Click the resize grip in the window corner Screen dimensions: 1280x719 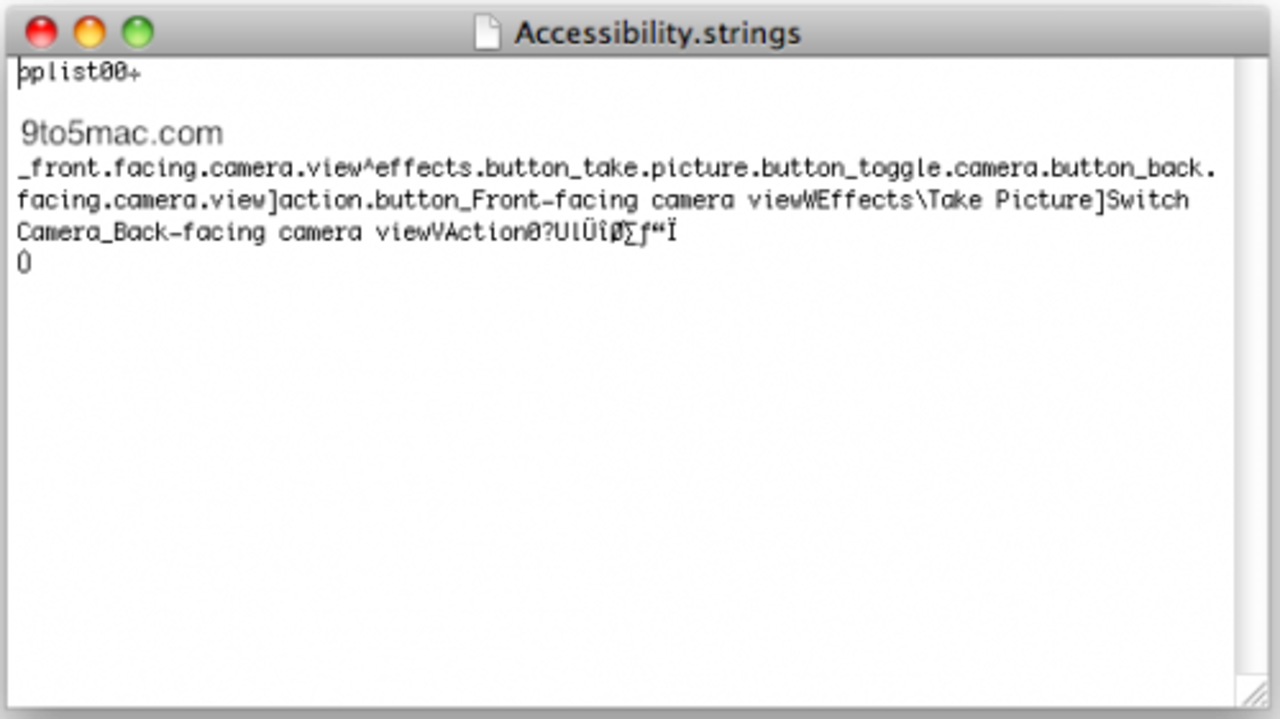(1254, 692)
